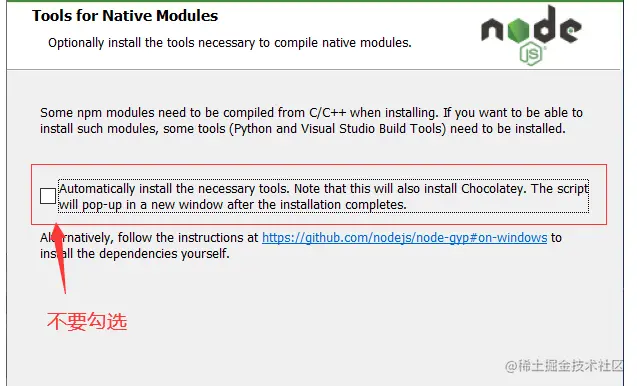Click the "Automatically install the necessary tools" label
The image size is (637, 386).
coord(174,189)
